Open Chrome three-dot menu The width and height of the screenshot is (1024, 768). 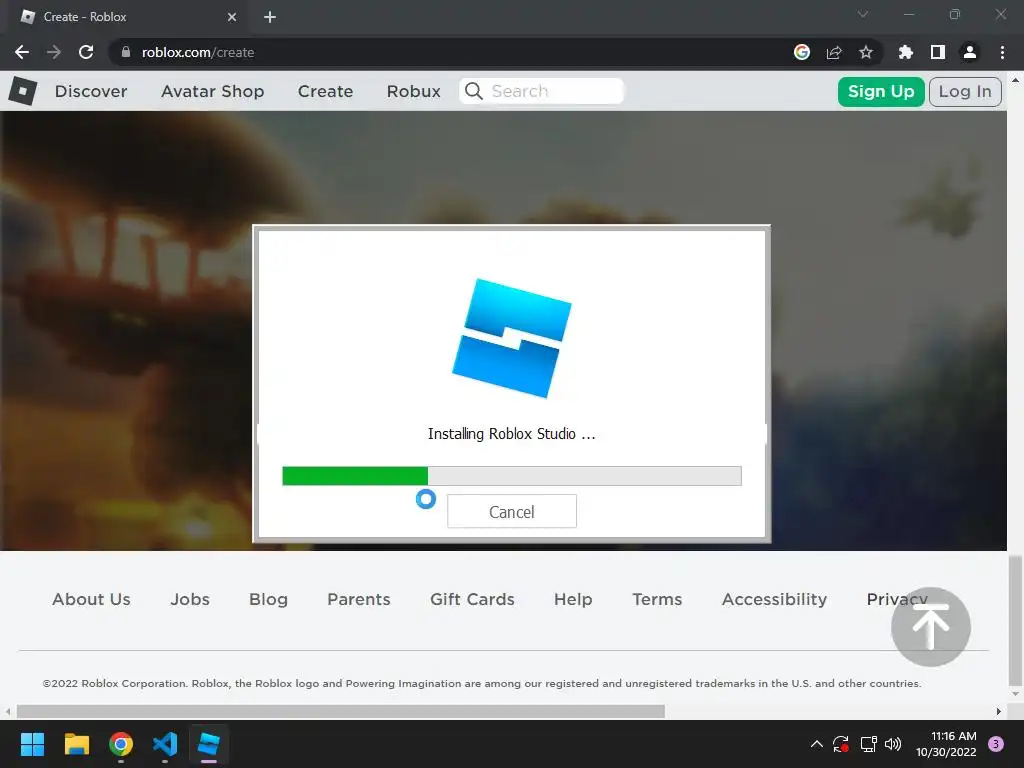[x=1002, y=52]
